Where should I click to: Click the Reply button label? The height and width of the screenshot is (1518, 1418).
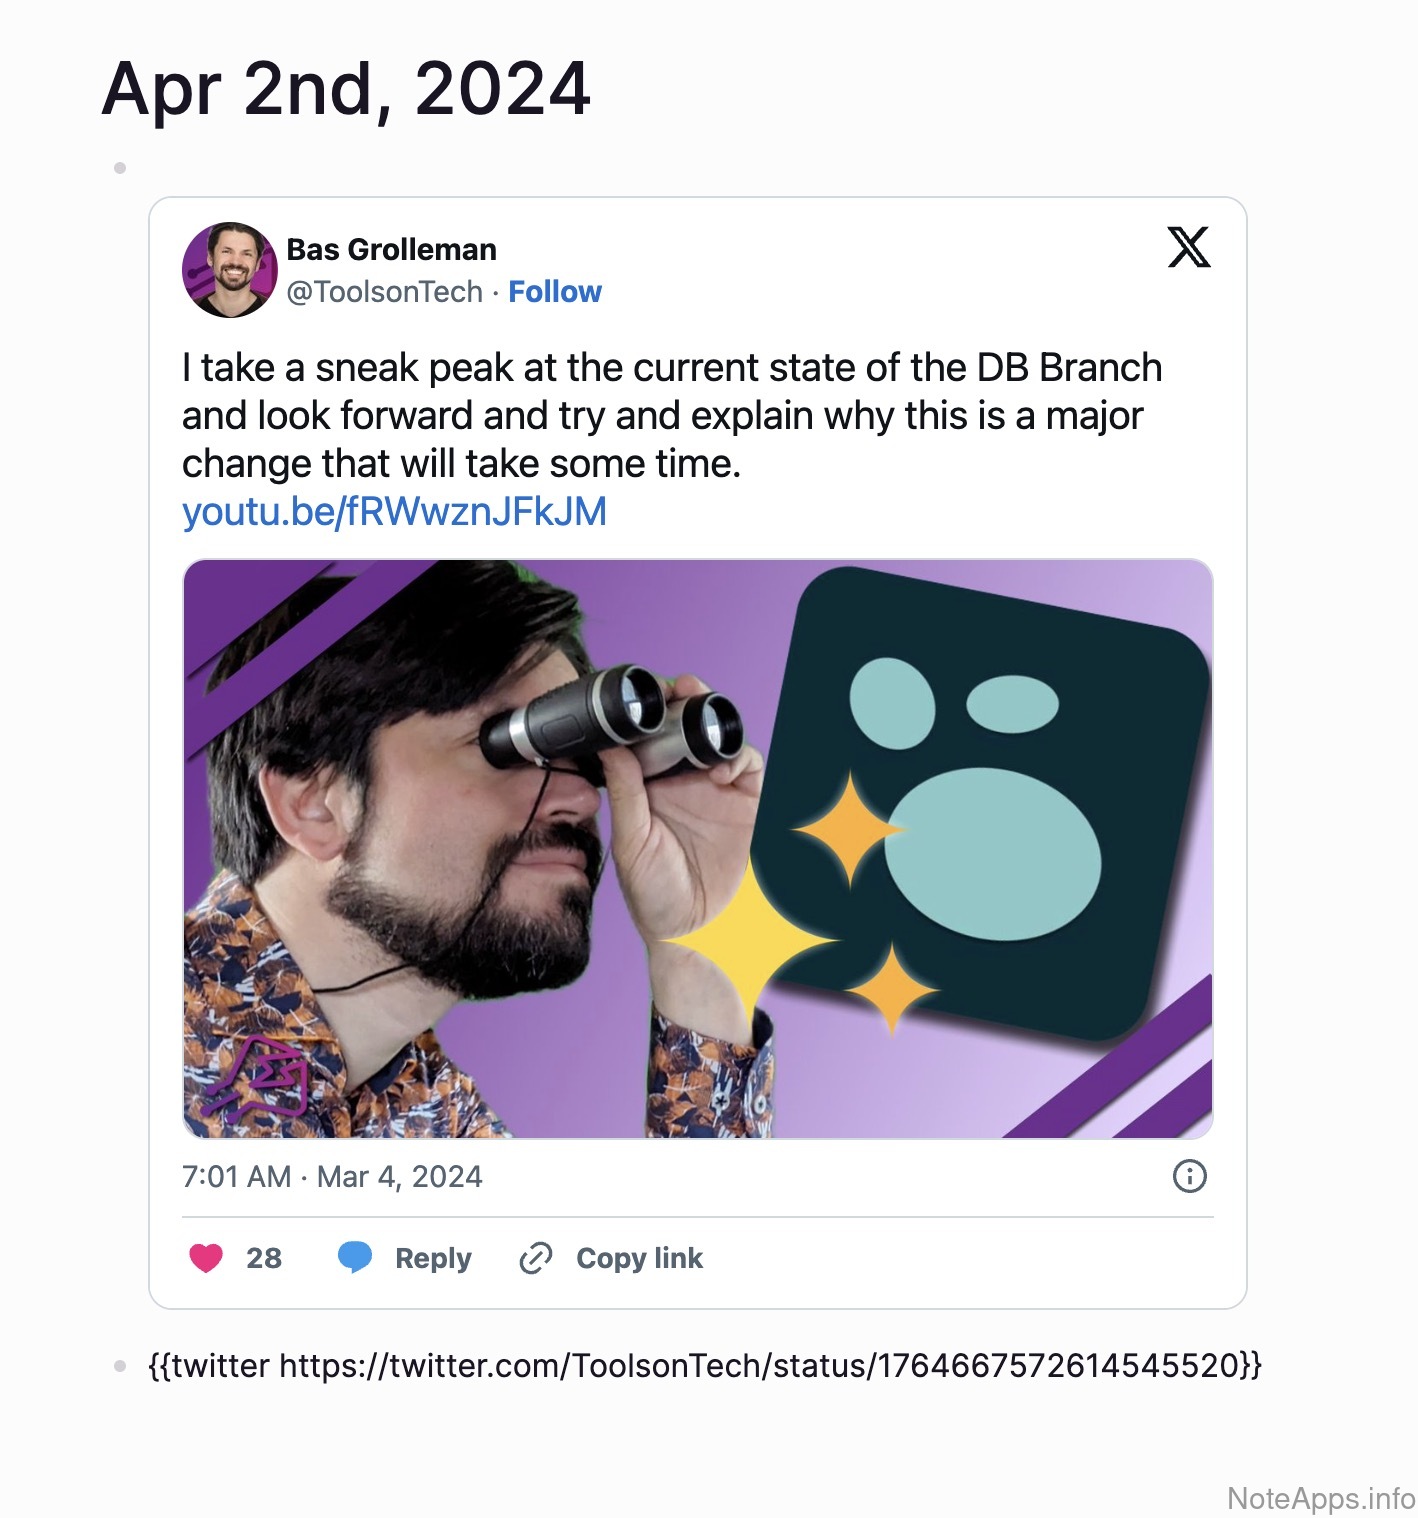[433, 1258]
